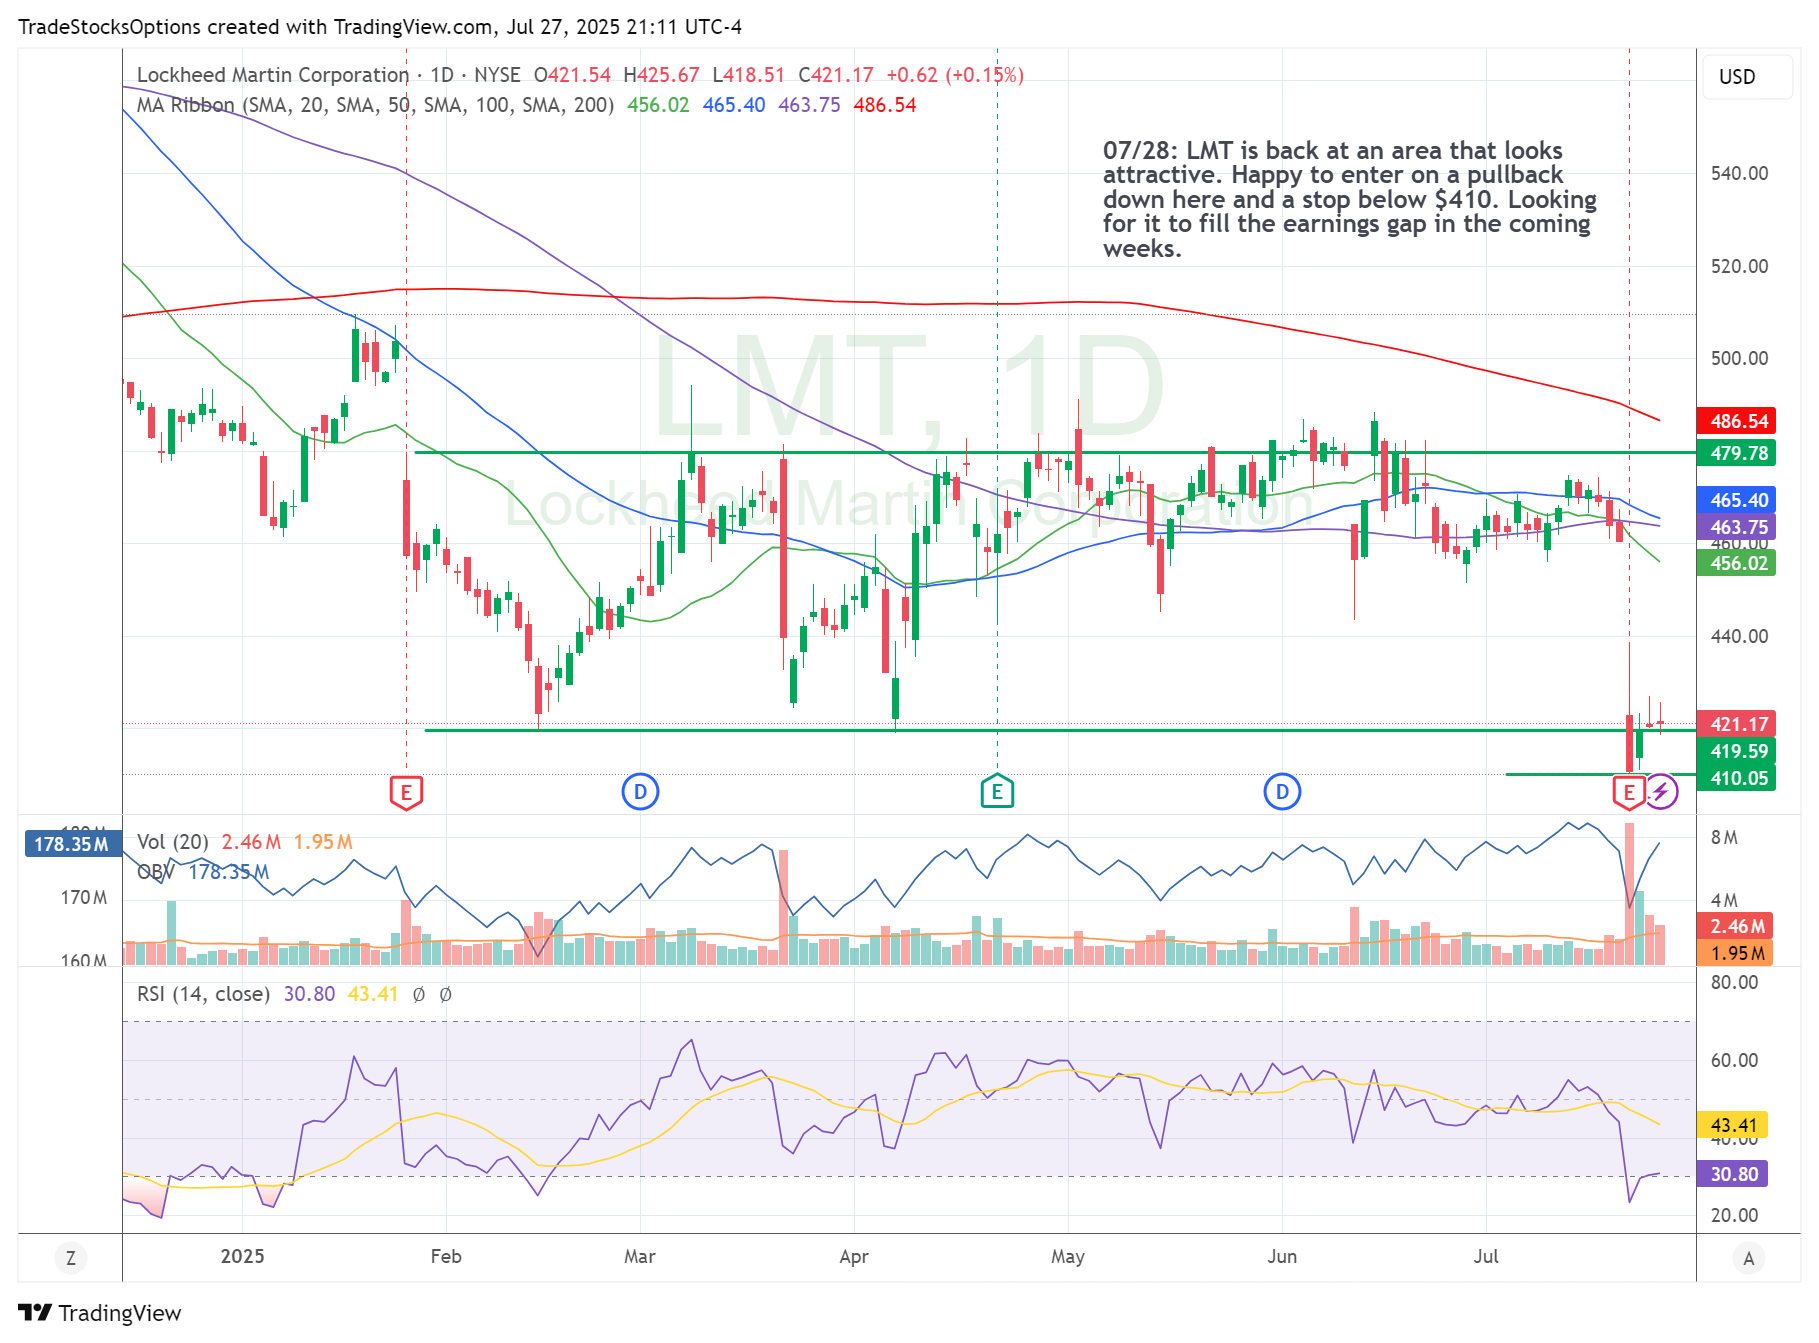Screen dimensions: 1819x1343
Task: Click the O421.54 open value
Action: 572,75
